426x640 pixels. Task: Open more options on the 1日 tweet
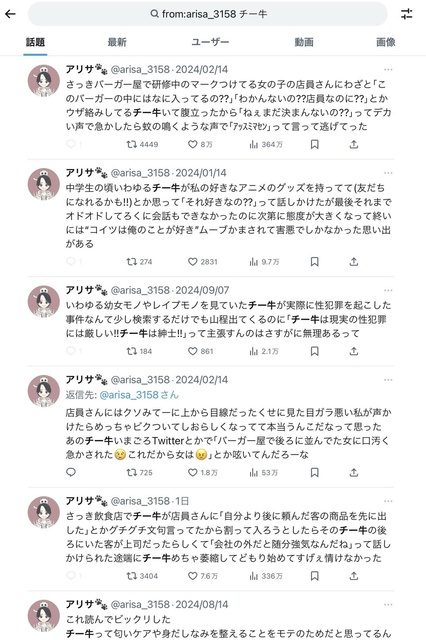(x=388, y=501)
